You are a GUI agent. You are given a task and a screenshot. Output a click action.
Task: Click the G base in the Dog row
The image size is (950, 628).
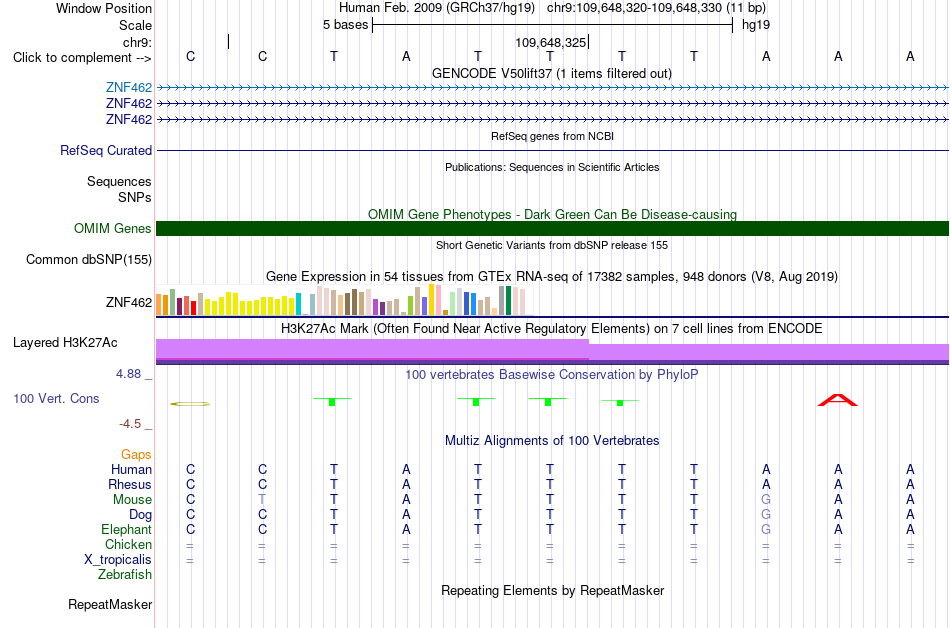pos(766,515)
